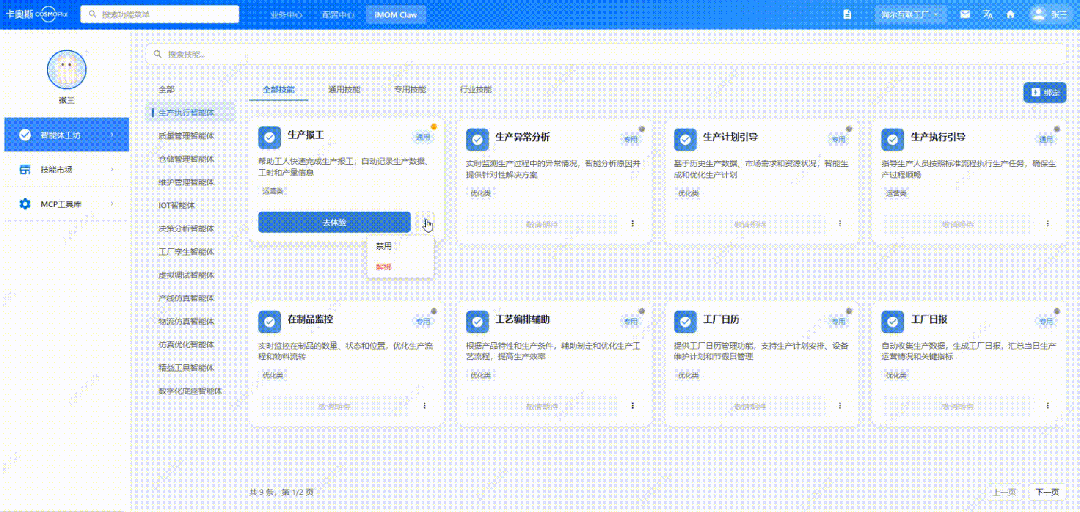Click the user avatar icon in header
Viewport: 1080px width, 512px height.
1037,14
